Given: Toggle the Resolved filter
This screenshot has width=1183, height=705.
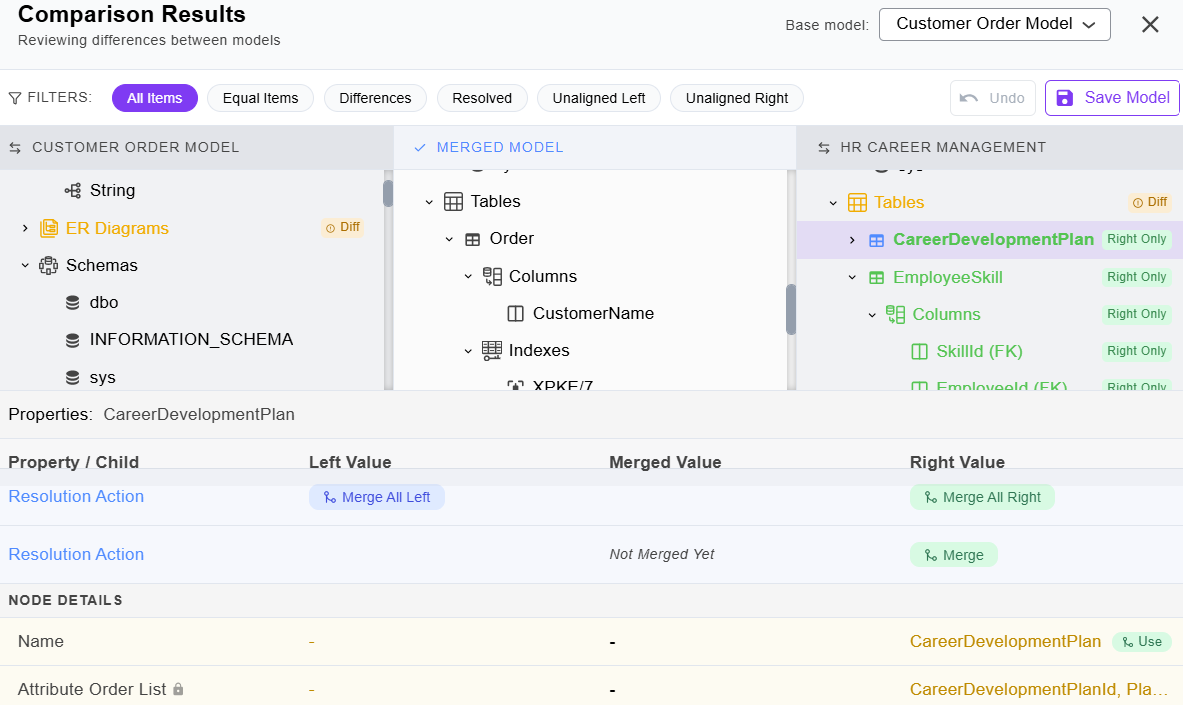Looking at the screenshot, I should [x=482, y=98].
